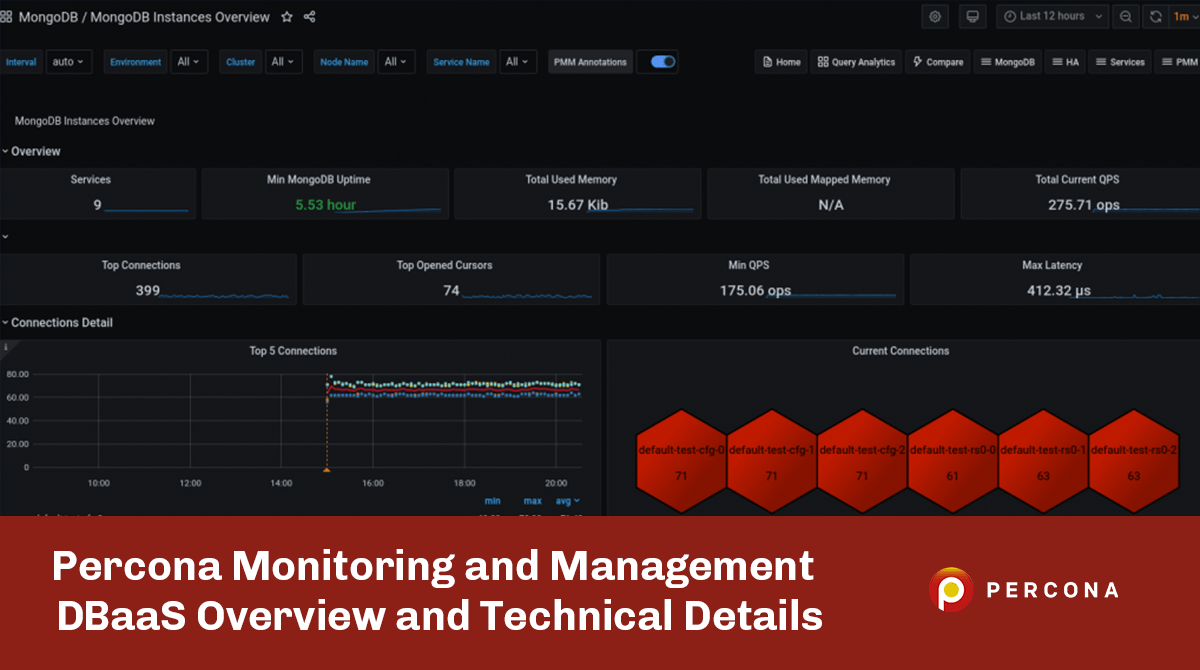Click the dashboards grid icon beside the title
This screenshot has width=1200, height=670.
pyautogui.click(x=6, y=17)
